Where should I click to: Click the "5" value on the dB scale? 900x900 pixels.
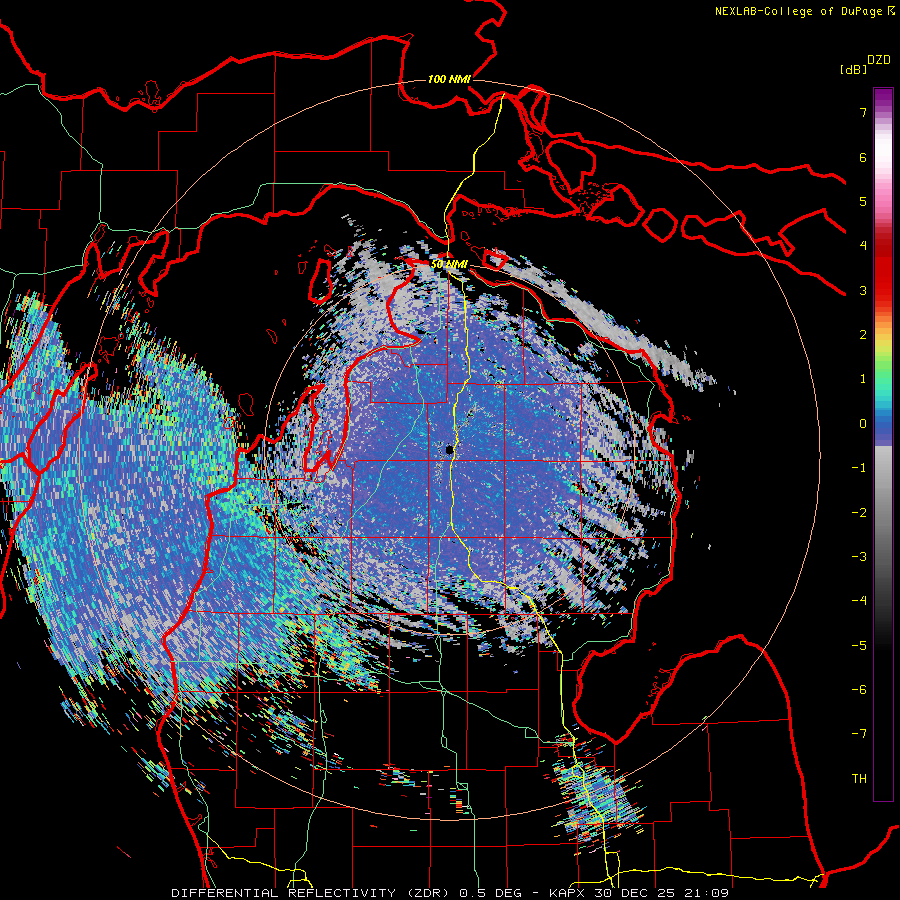pos(863,201)
